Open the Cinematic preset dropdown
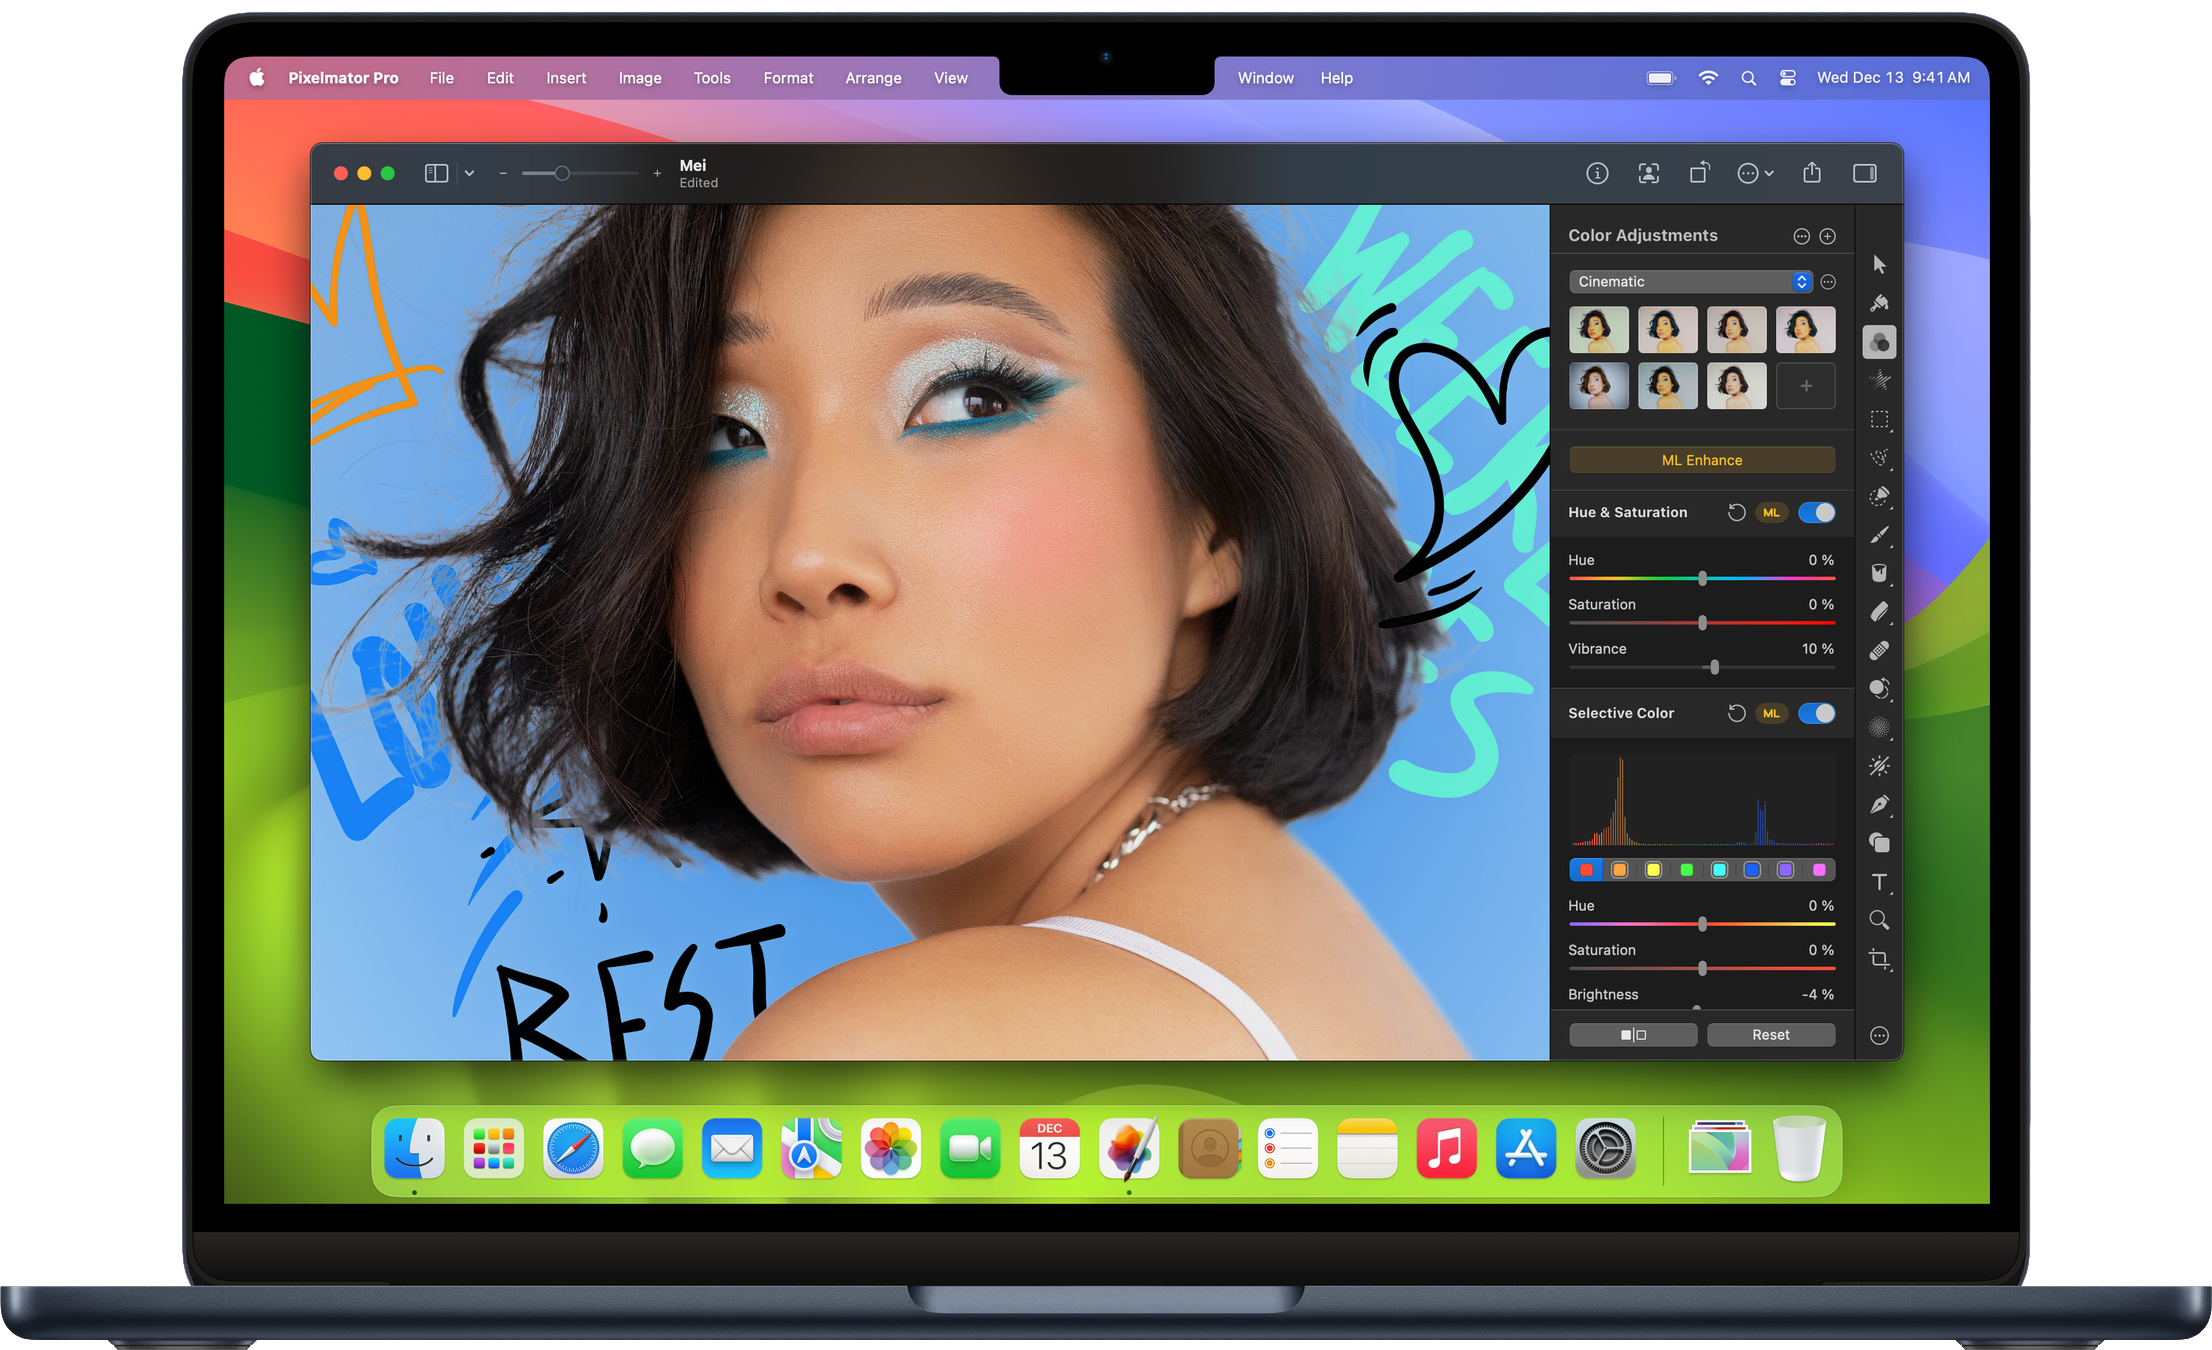This screenshot has height=1350, width=2212. click(1690, 282)
